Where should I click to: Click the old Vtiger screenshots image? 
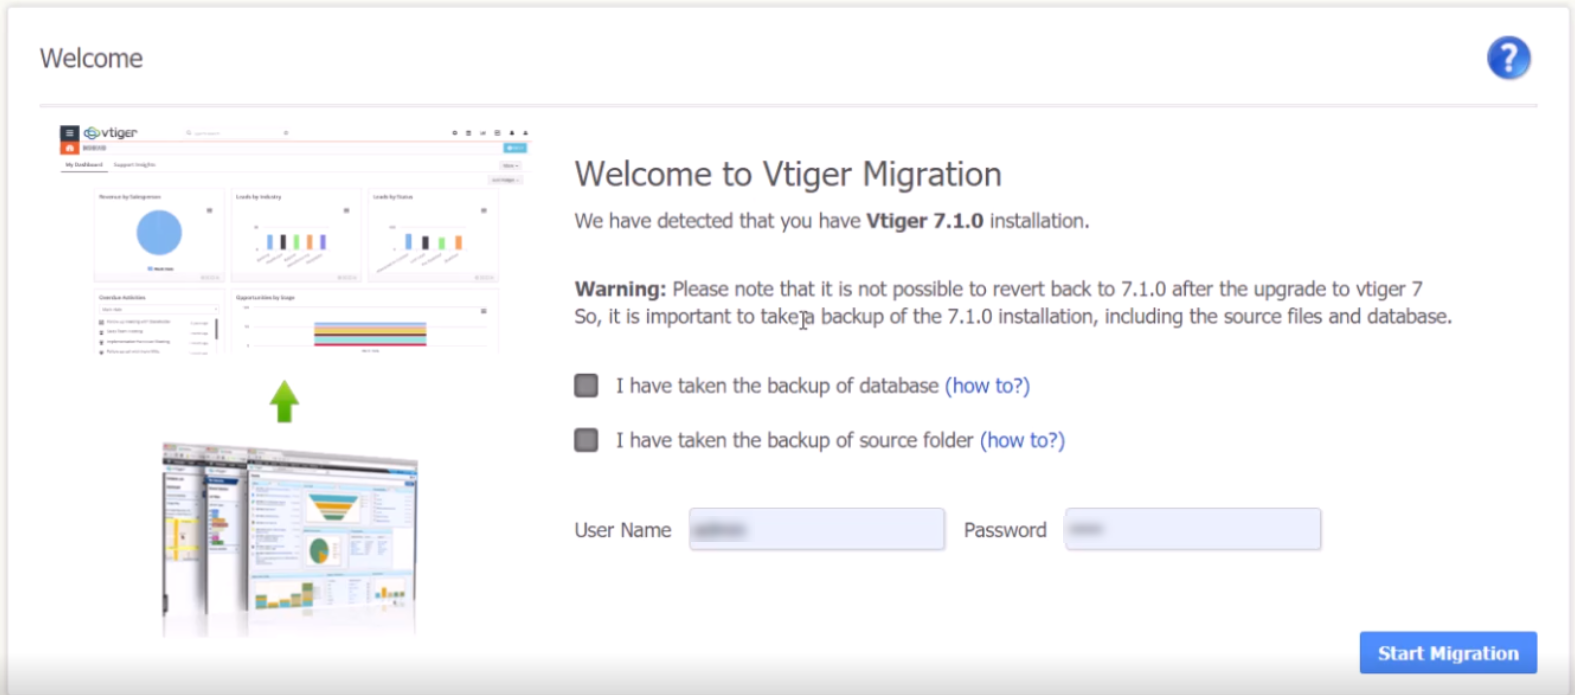click(290, 538)
